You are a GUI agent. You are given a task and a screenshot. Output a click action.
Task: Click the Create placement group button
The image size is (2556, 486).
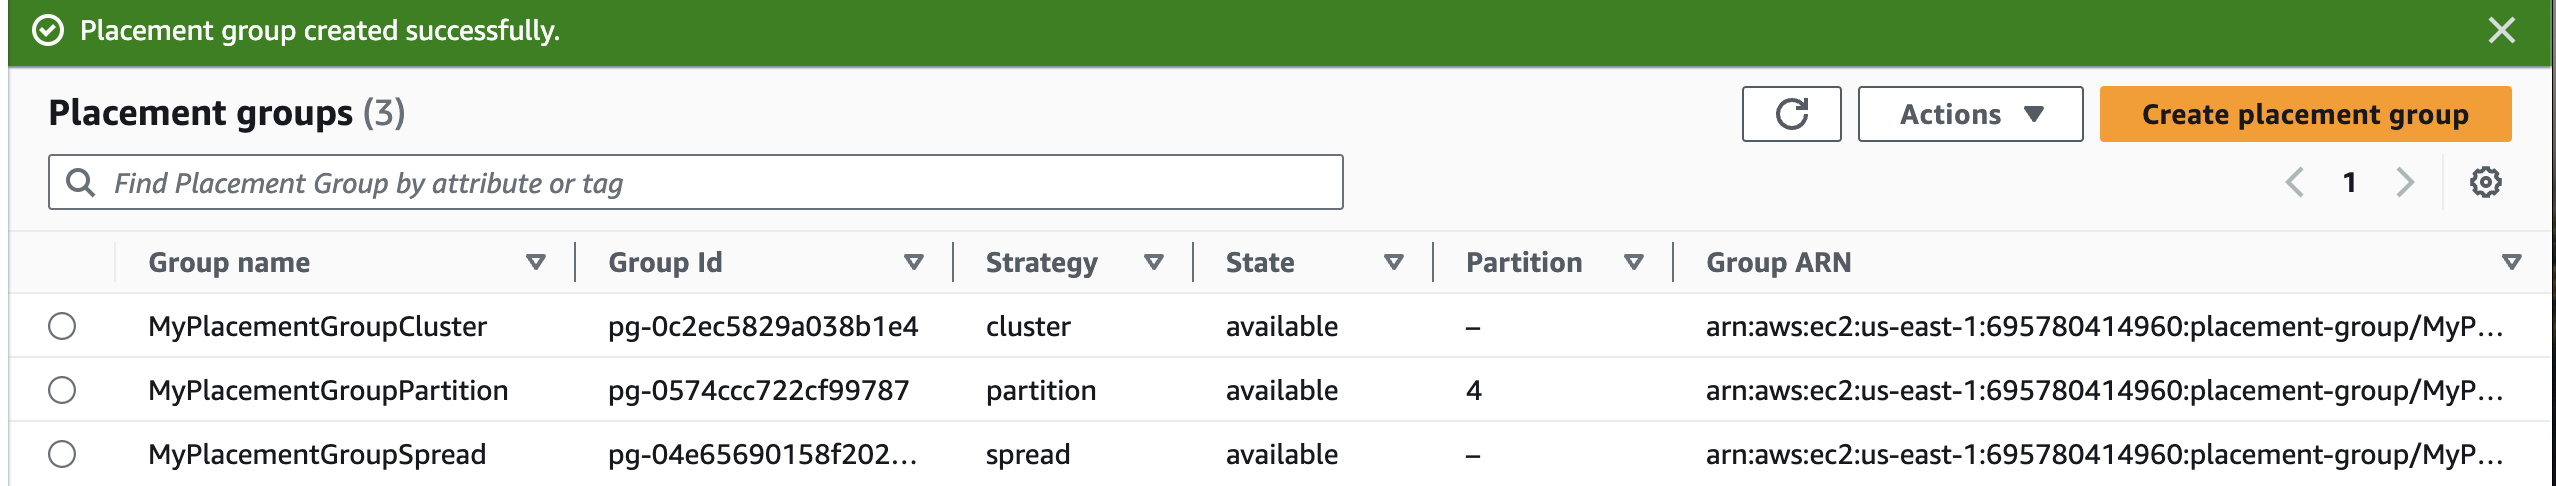coord(2305,114)
